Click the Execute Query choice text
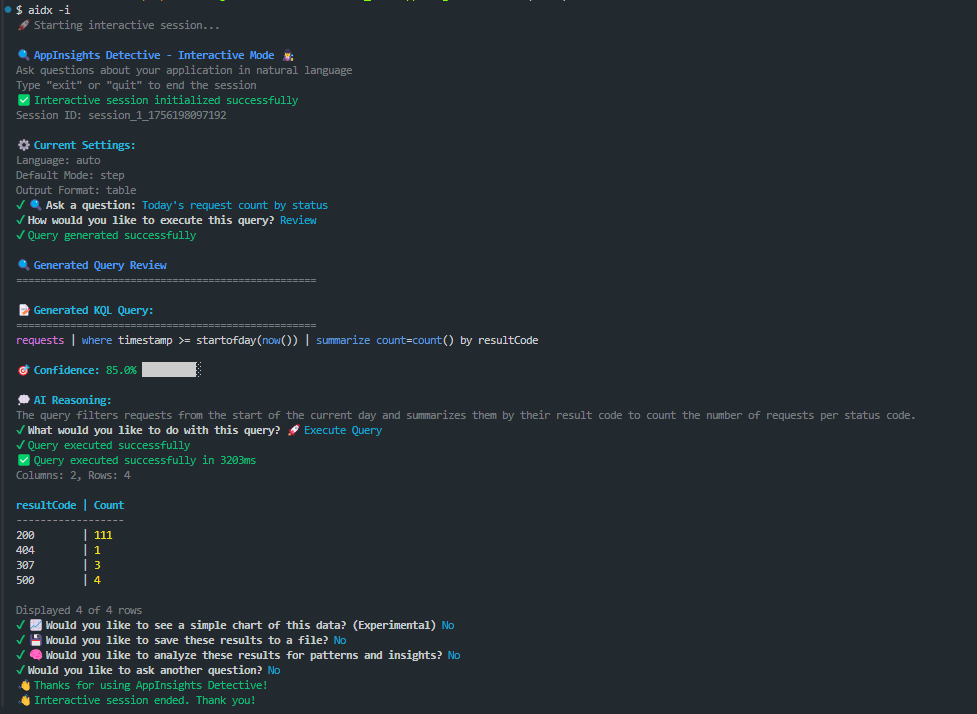This screenshot has width=977, height=714. tap(343, 430)
